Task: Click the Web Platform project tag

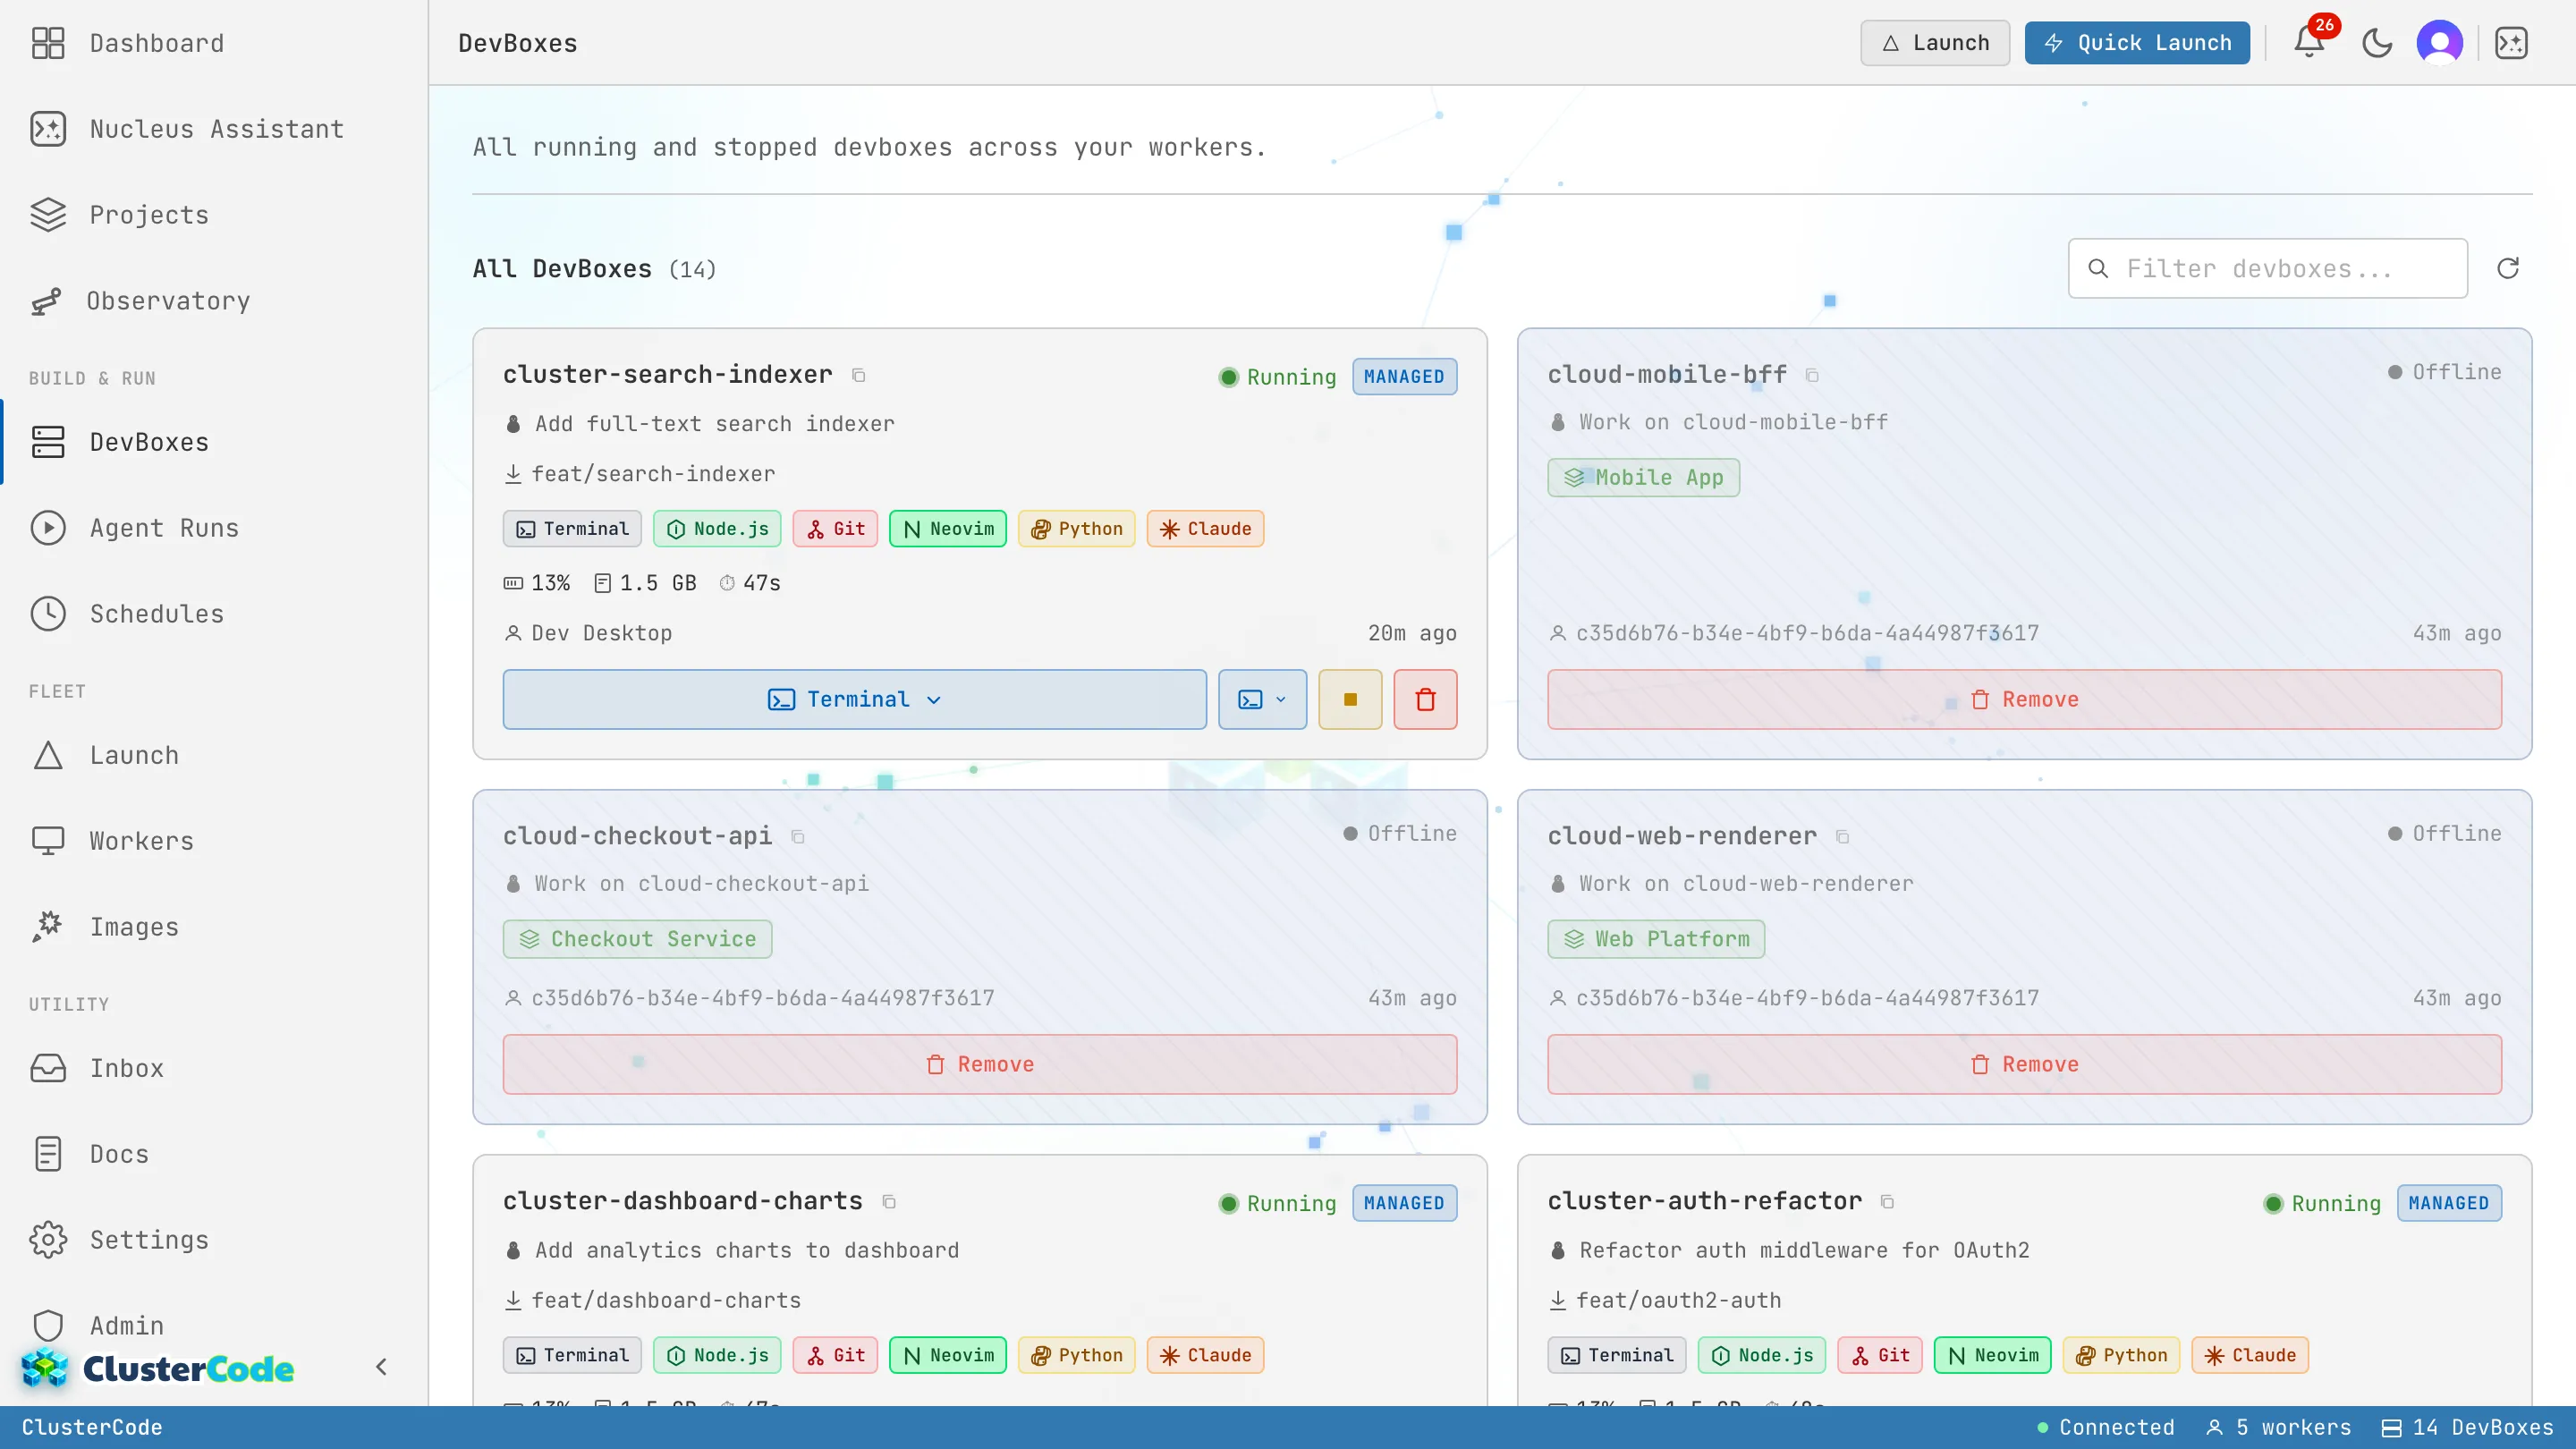Action: click(1656, 939)
